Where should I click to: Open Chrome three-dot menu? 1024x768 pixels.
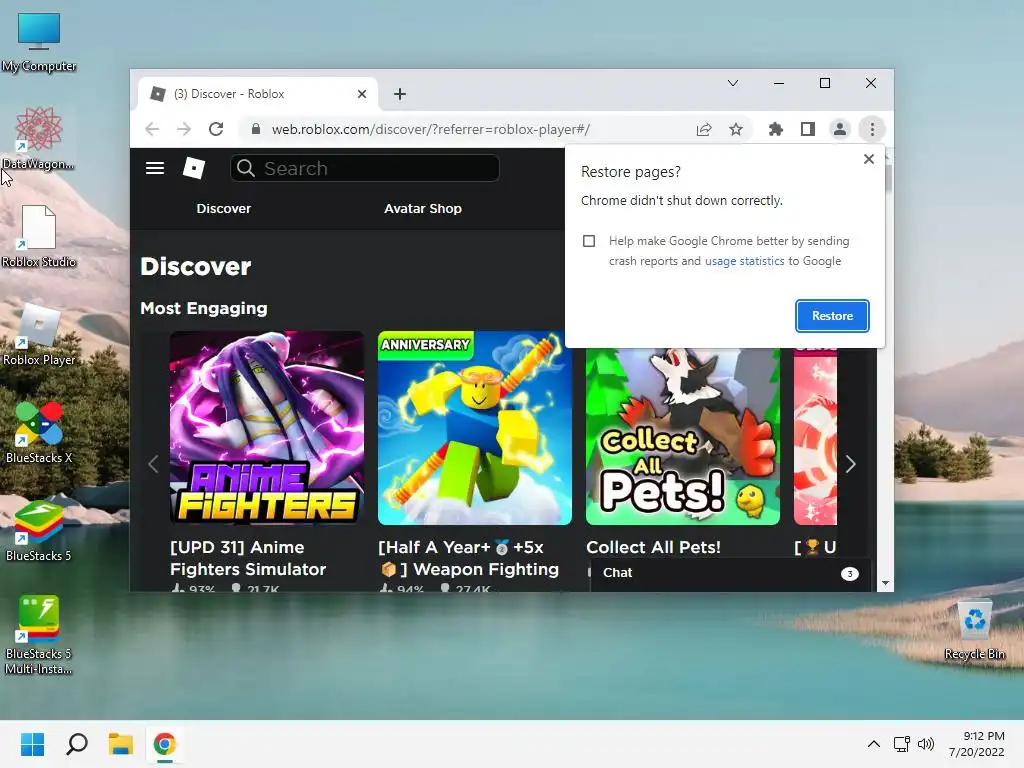[872, 129]
